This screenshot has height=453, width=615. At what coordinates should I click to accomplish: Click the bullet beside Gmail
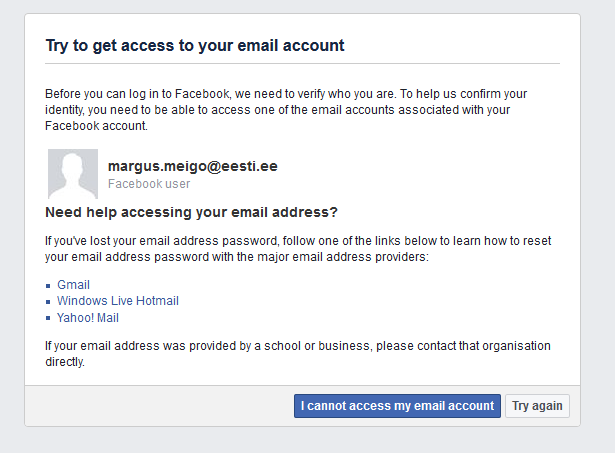(49, 286)
